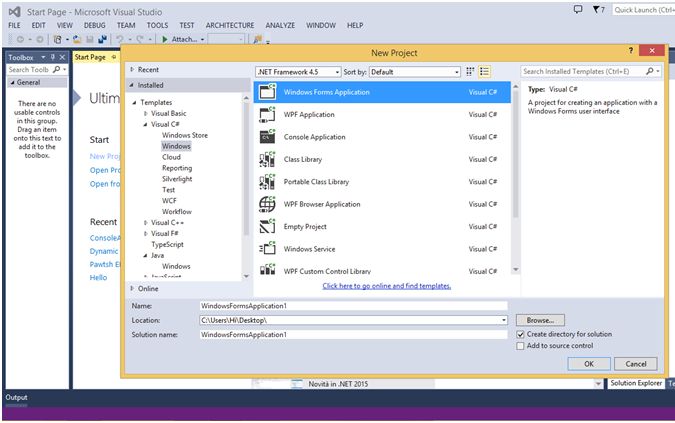Screen dimensions: 675x423
Task: Click the Save All toolbar icon
Action: click(102, 39)
